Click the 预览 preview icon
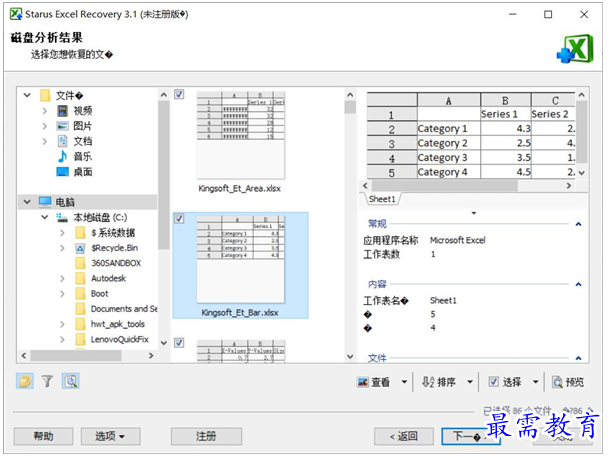Image resolution: width=608 pixels, height=457 pixels. pyautogui.click(x=558, y=382)
